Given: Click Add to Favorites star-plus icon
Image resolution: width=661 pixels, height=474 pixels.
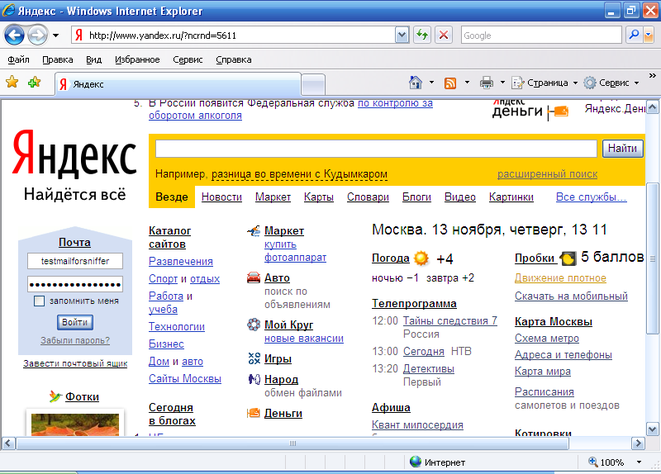Looking at the screenshot, I should coord(35,82).
